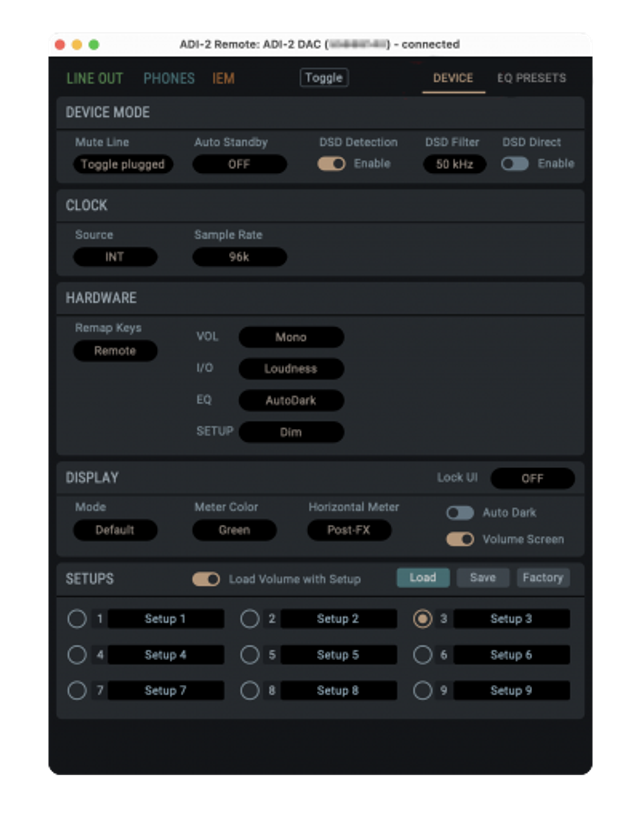This screenshot has width=640, height=838.
Task: Disable the DSD Detection switch
Action: tap(331, 164)
